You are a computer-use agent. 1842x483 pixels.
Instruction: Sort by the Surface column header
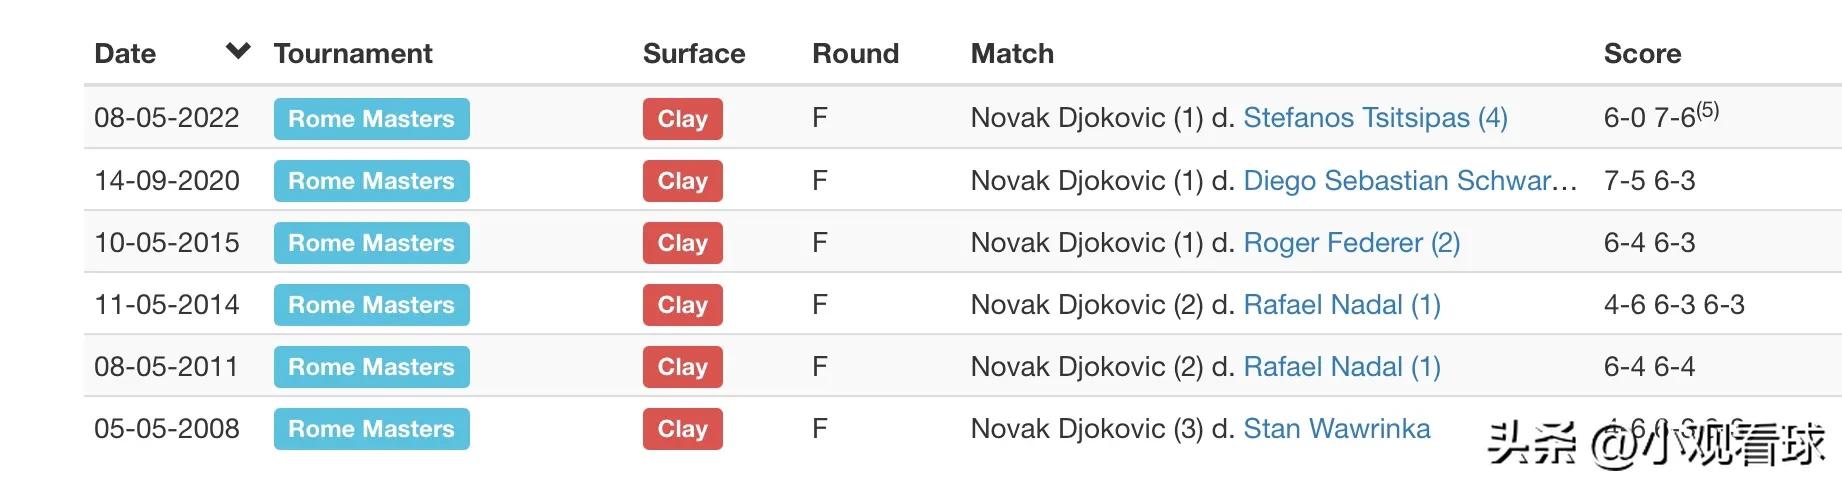tap(693, 53)
